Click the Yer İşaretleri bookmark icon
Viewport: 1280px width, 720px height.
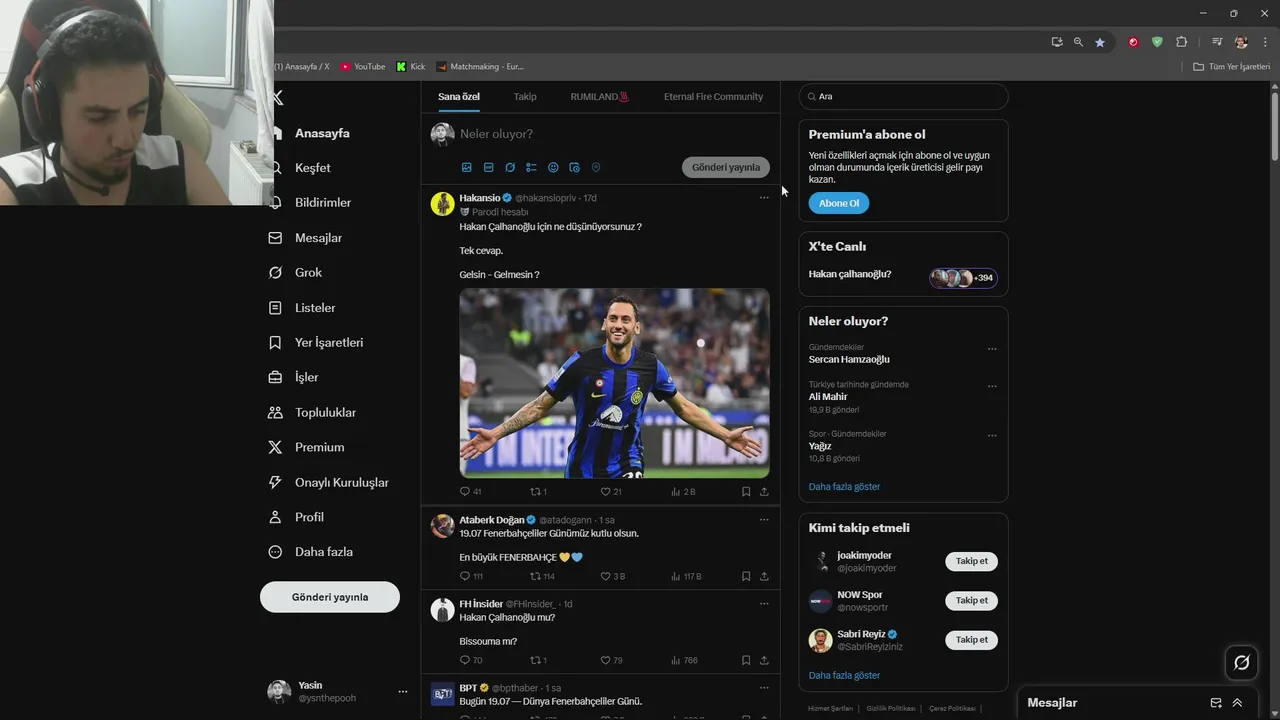click(275, 342)
